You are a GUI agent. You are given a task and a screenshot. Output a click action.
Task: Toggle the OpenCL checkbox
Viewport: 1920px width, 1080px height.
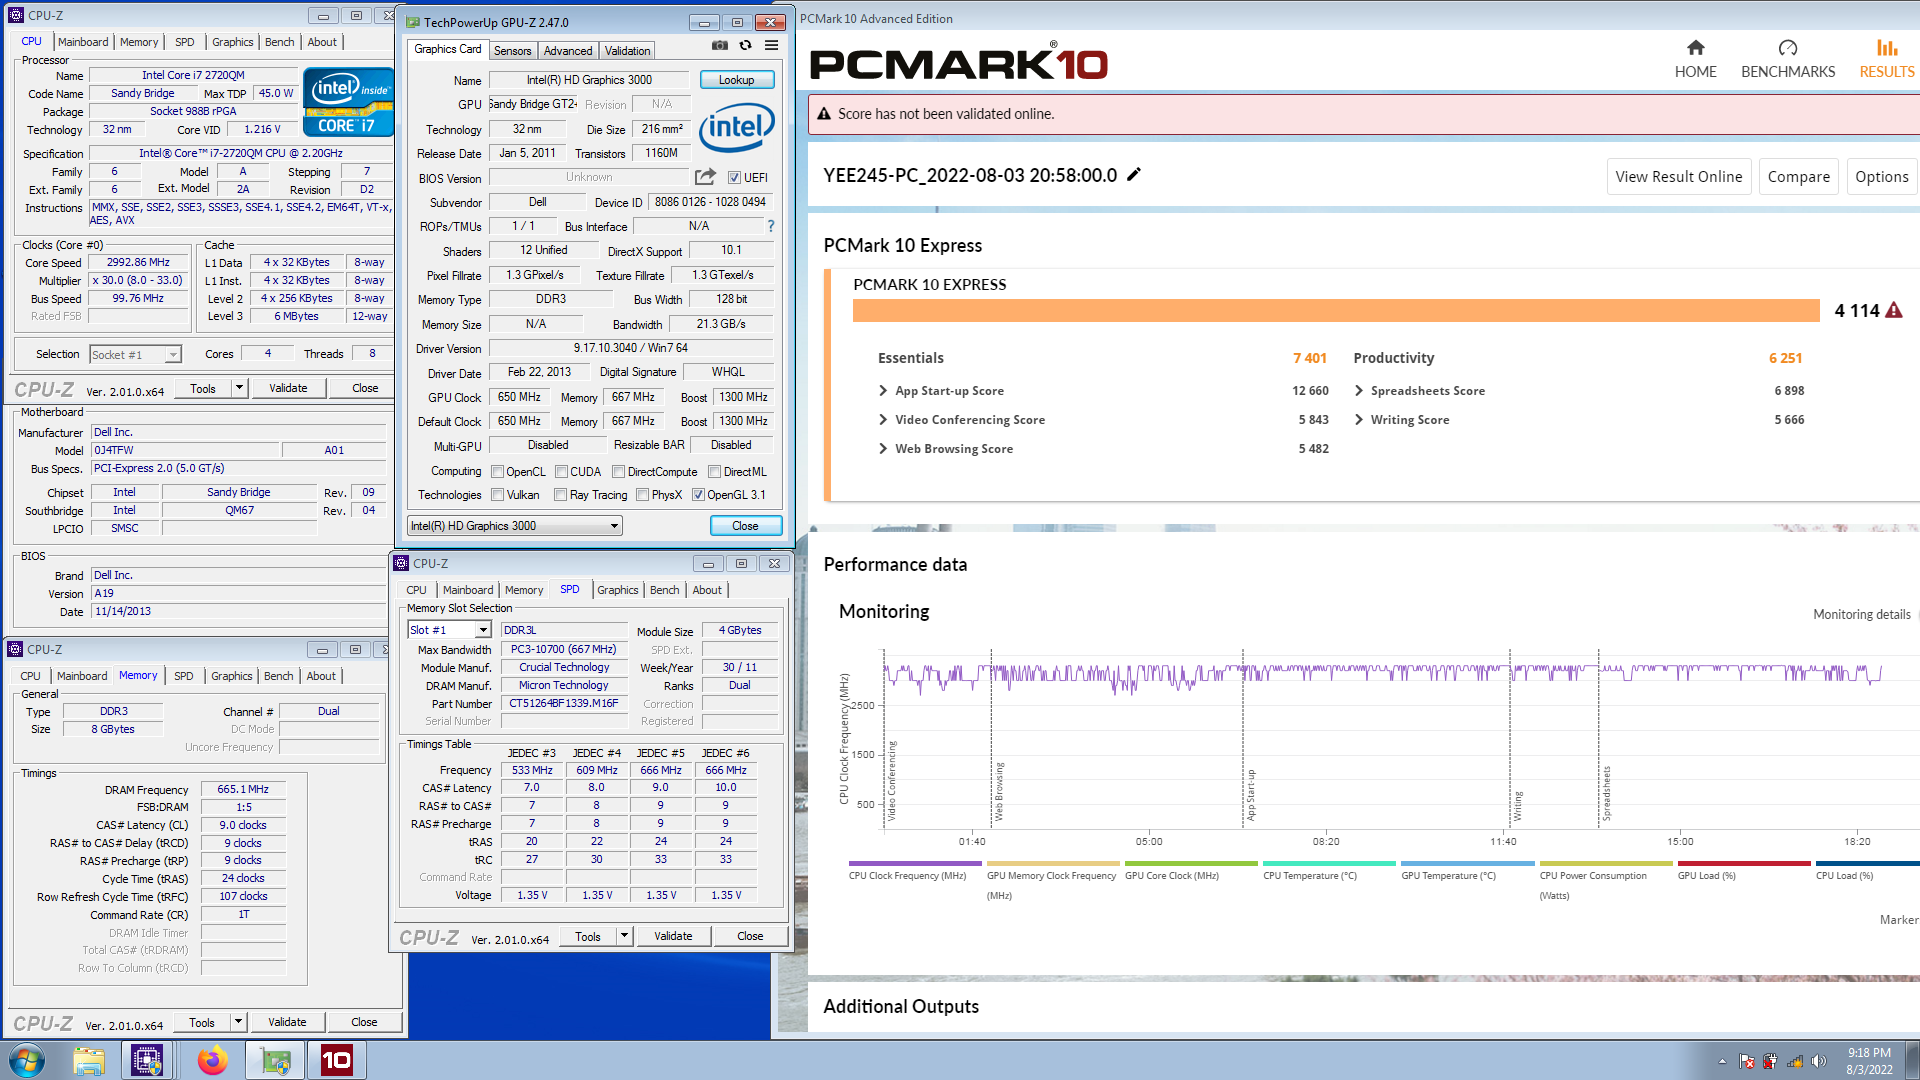498,472
